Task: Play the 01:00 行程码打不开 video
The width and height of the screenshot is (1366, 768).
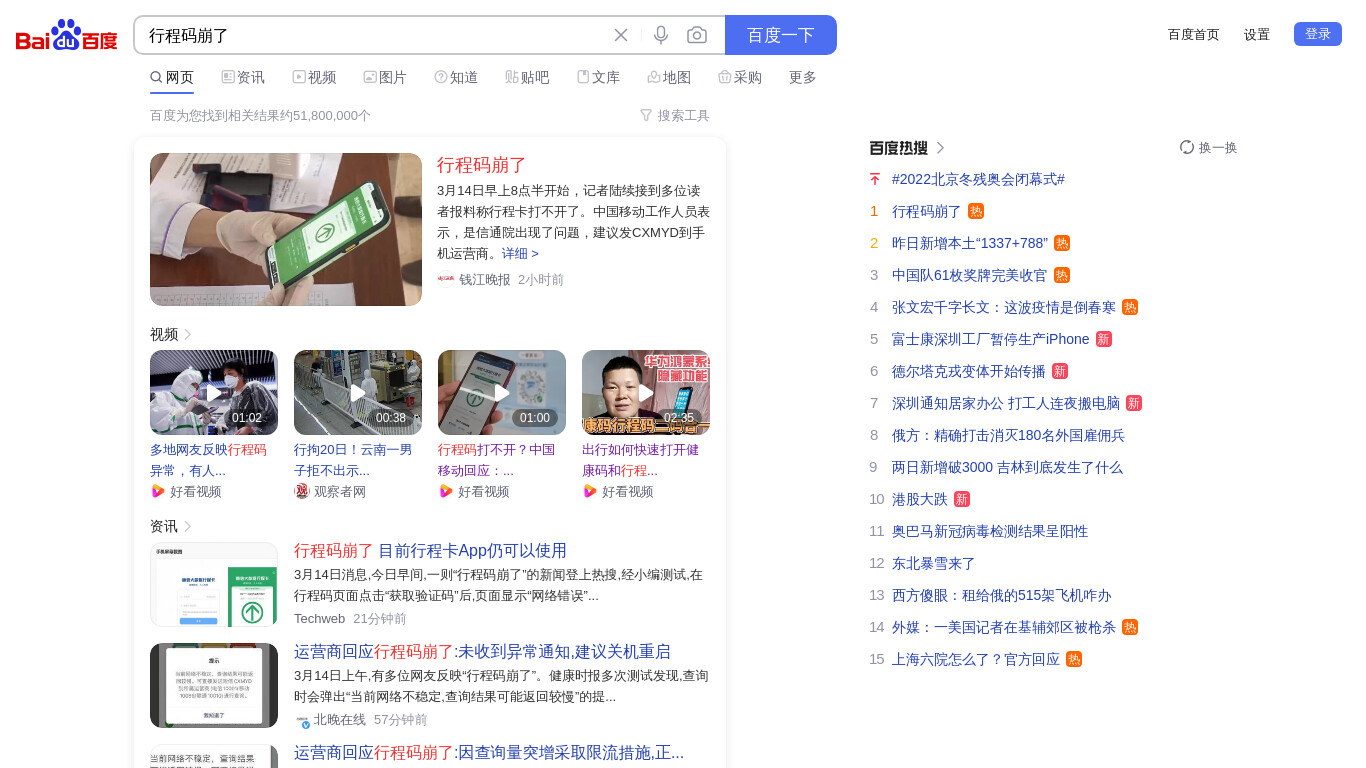Action: 502,392
